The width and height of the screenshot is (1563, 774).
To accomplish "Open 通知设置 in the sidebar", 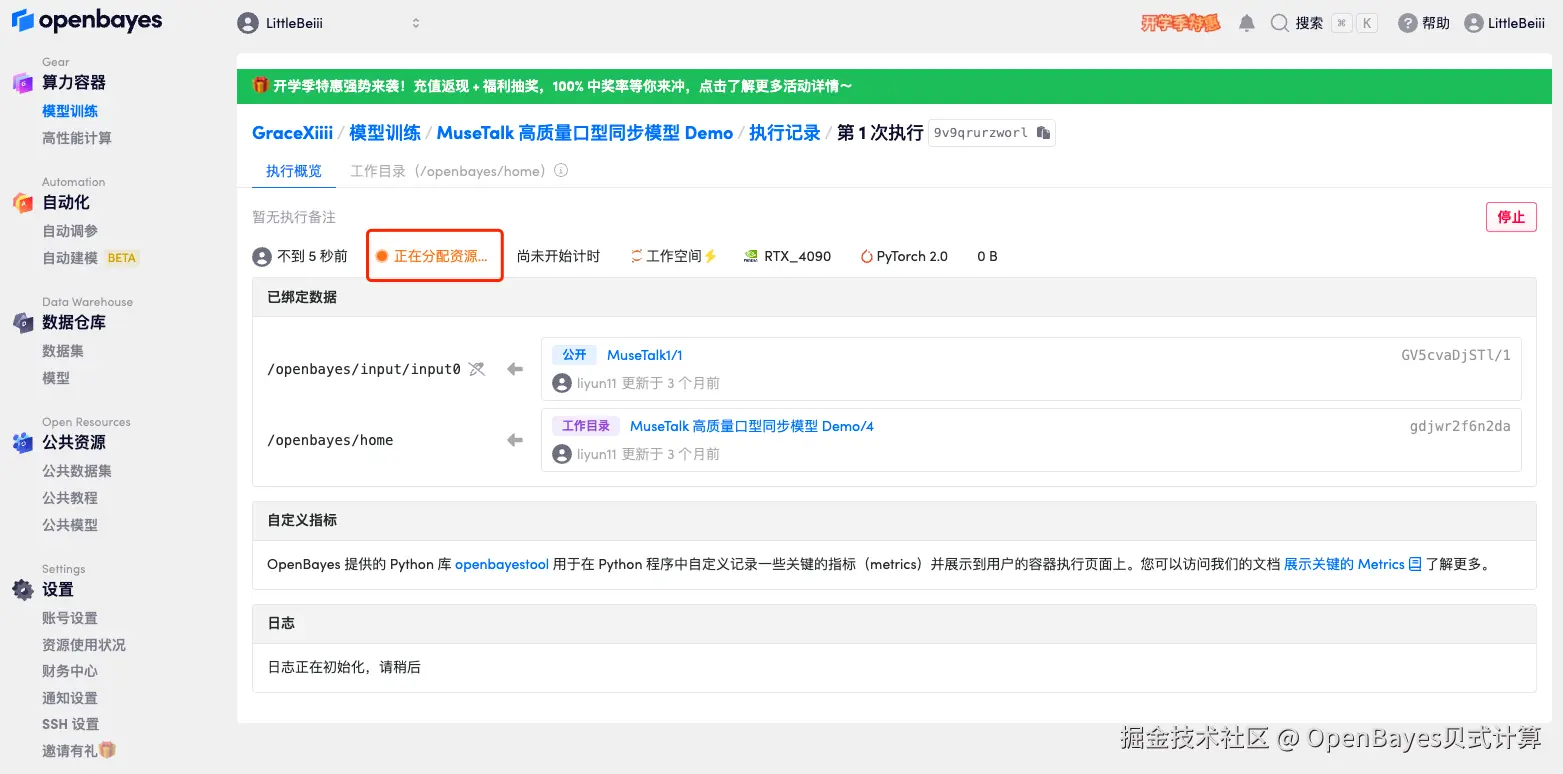I will coord(70,698).
